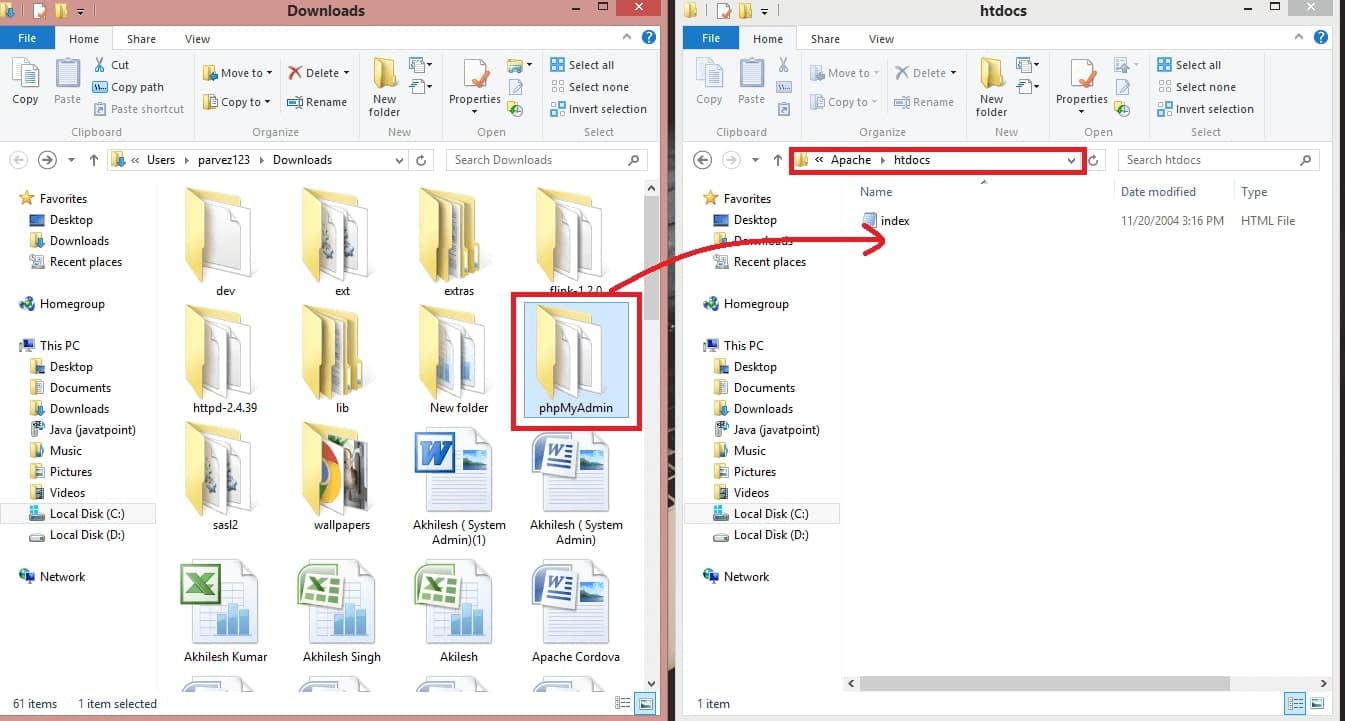Go up one level in the htdocs window

[778, 160]
